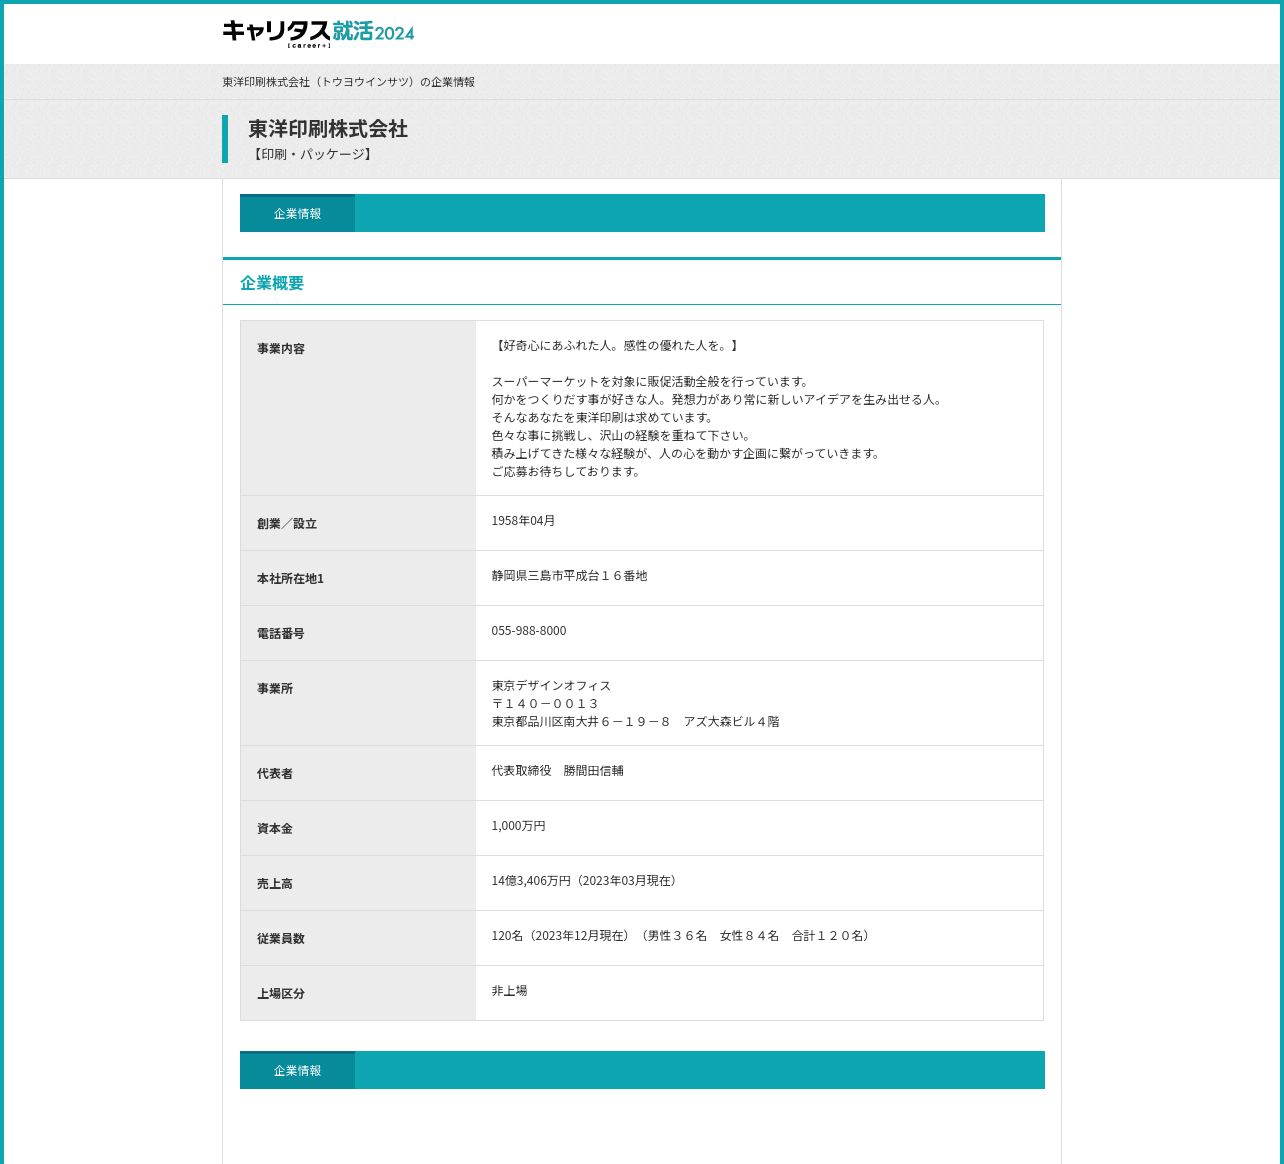The height and width of the screenshot is (1164, 1284).
Task: Click the 電話番号 row label
Action: click(281, 634)
